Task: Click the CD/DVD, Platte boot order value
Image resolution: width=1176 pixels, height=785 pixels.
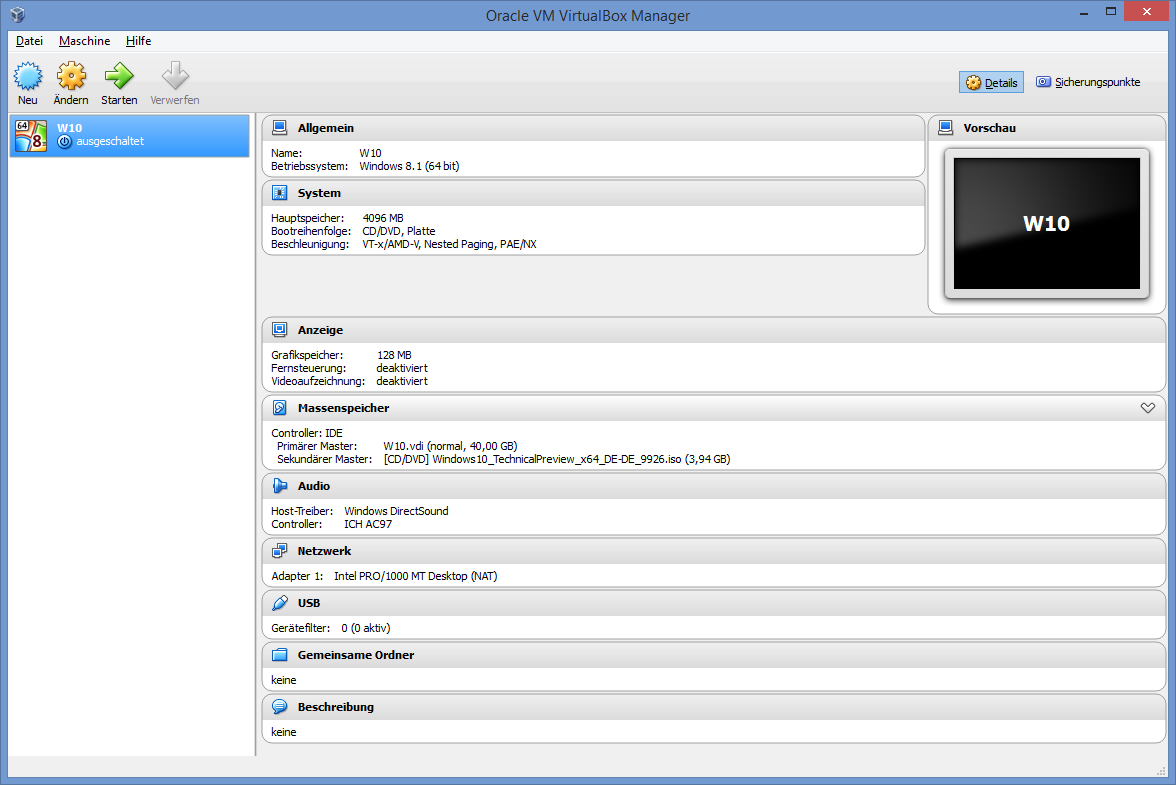Action: pos(398,232)
